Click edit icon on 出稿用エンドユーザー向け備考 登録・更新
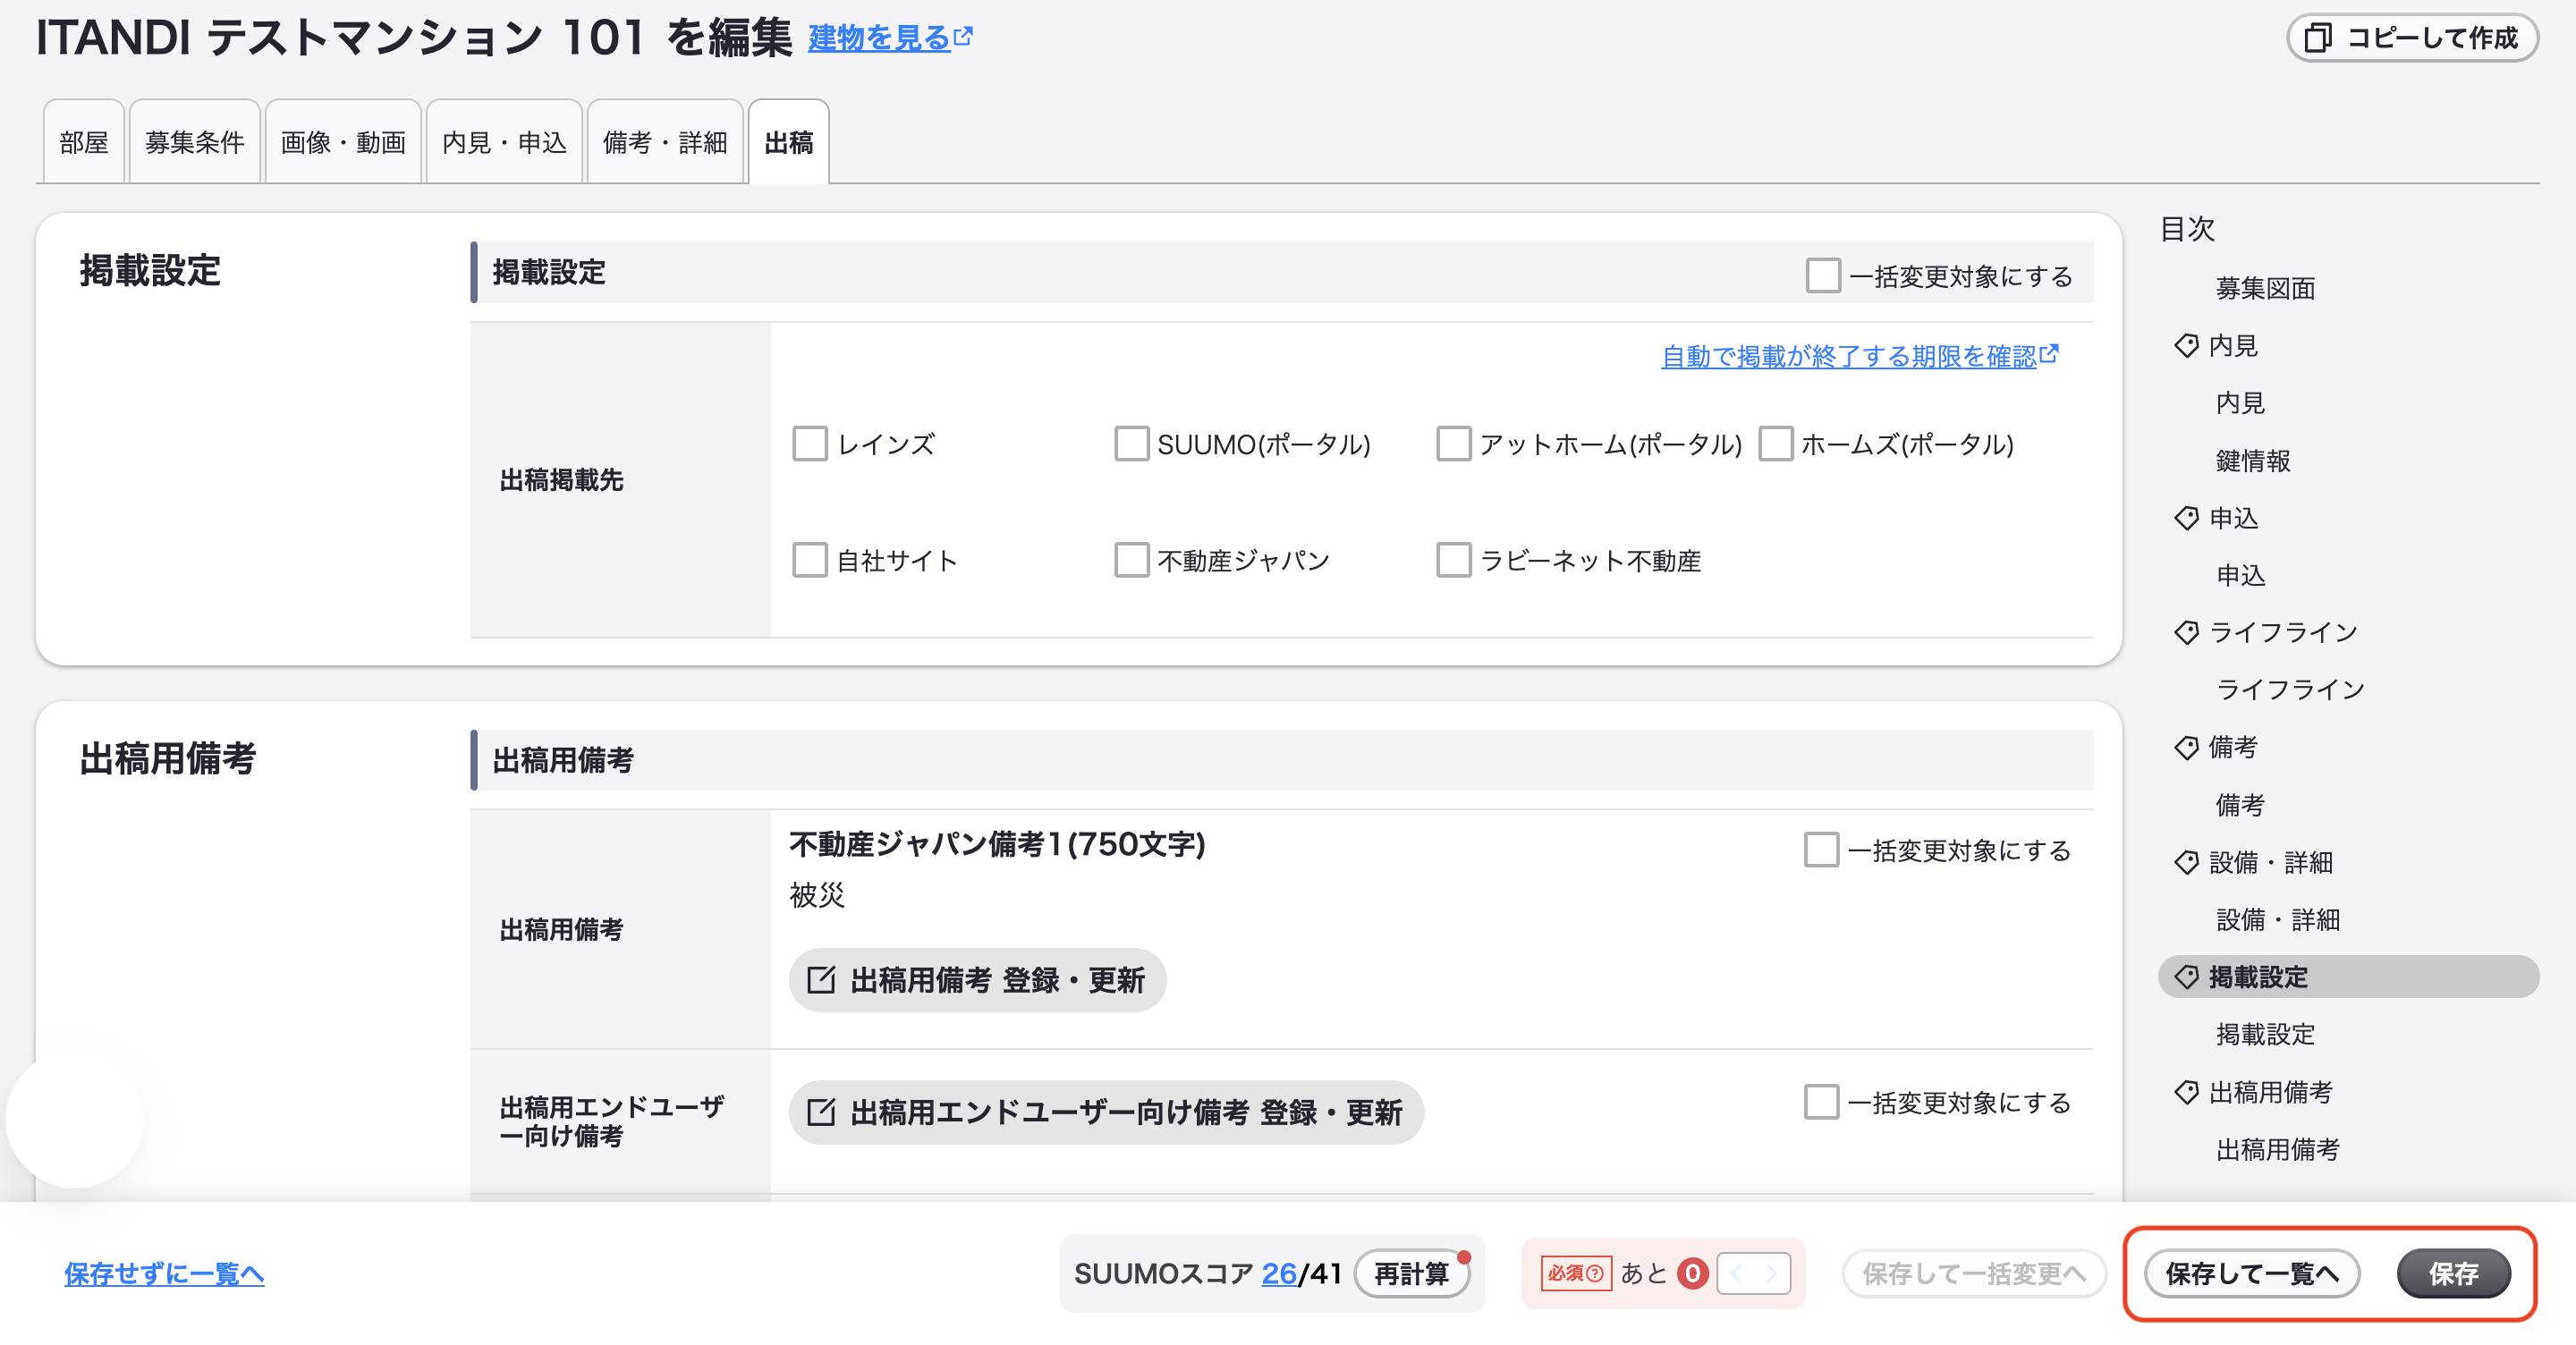Screen dimensions: 2576x1345 [821, 1112]
